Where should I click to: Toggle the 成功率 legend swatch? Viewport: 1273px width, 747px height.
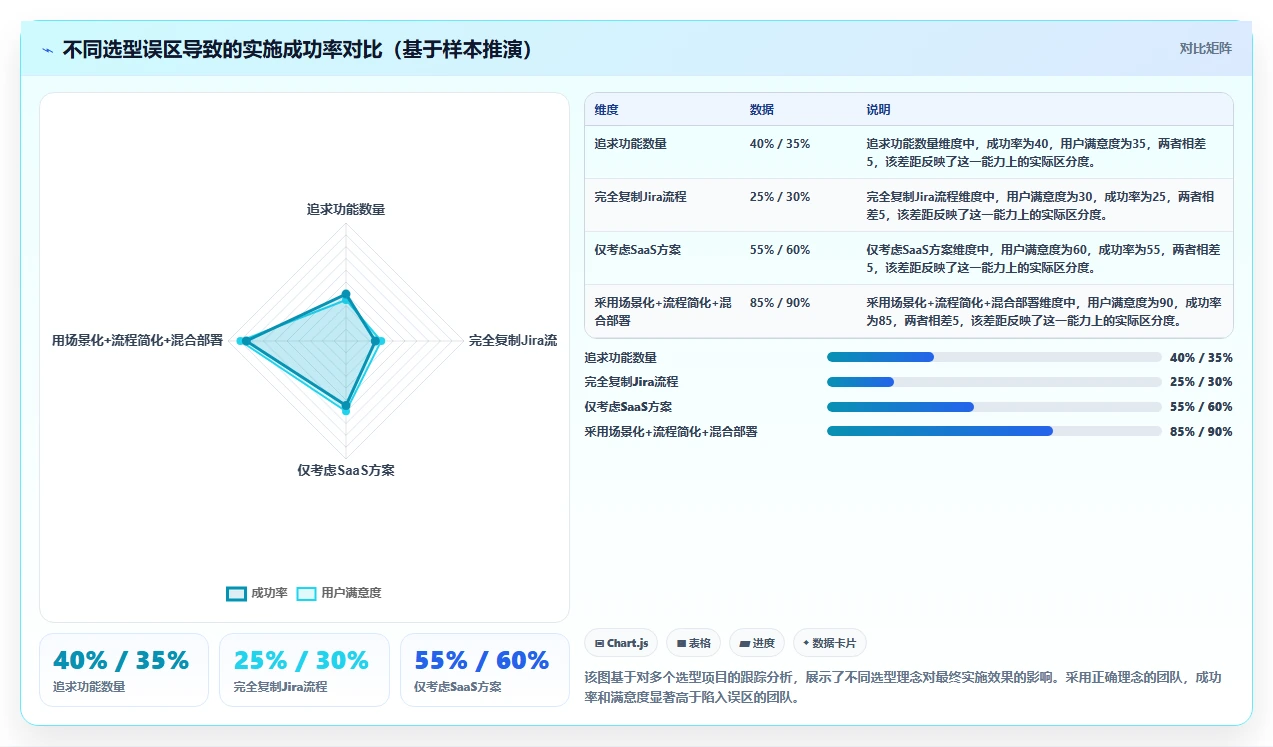pyautogui.click(x=236, y=593)
